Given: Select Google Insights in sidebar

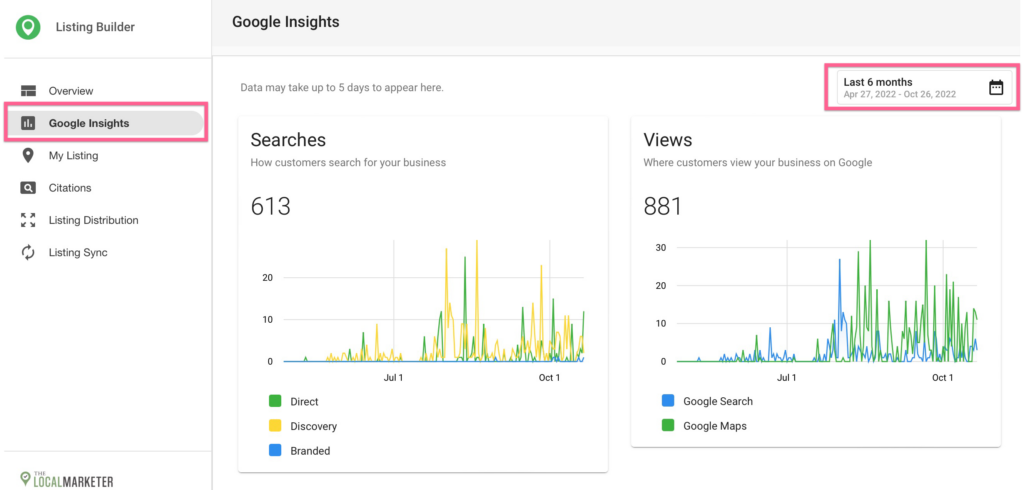Looking at the screenshot, I should [104, 123].
